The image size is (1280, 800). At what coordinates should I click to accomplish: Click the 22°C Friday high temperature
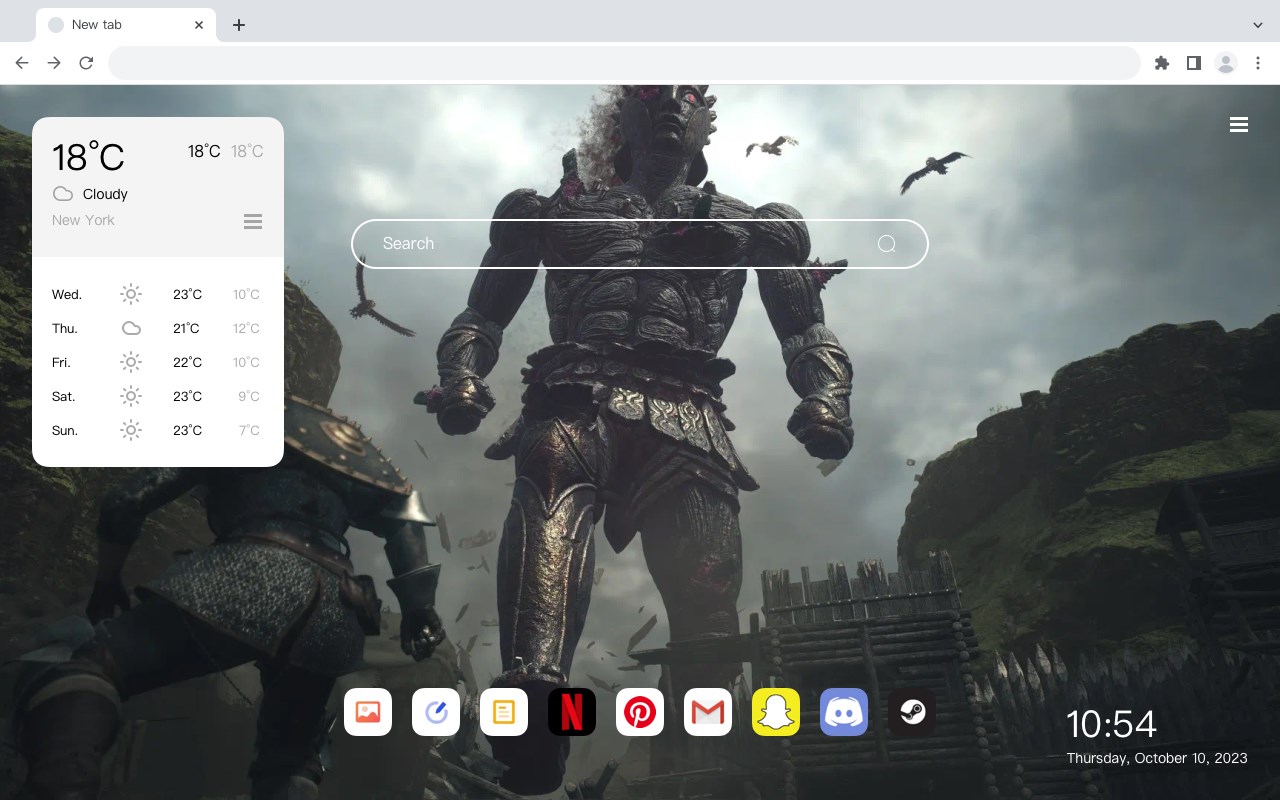point(187,362)
